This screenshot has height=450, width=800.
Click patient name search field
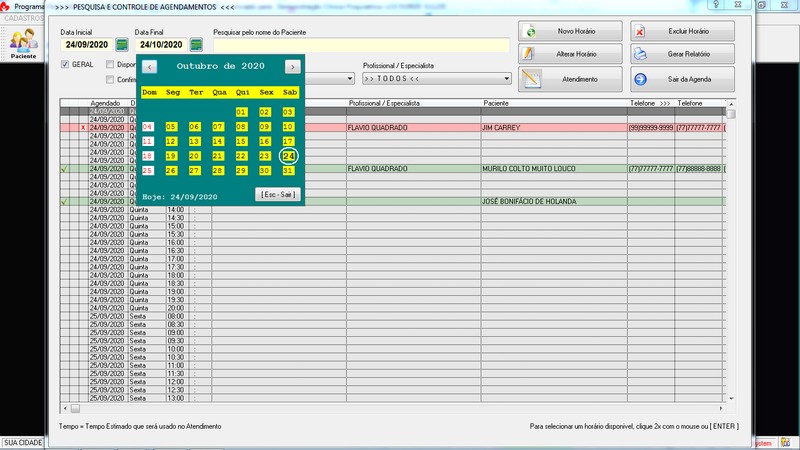pyautogui.click(x=361, y=45)
